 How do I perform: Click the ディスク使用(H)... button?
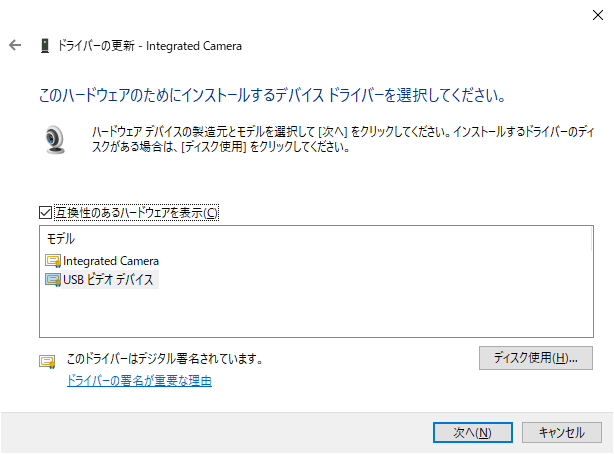[536, 358]
